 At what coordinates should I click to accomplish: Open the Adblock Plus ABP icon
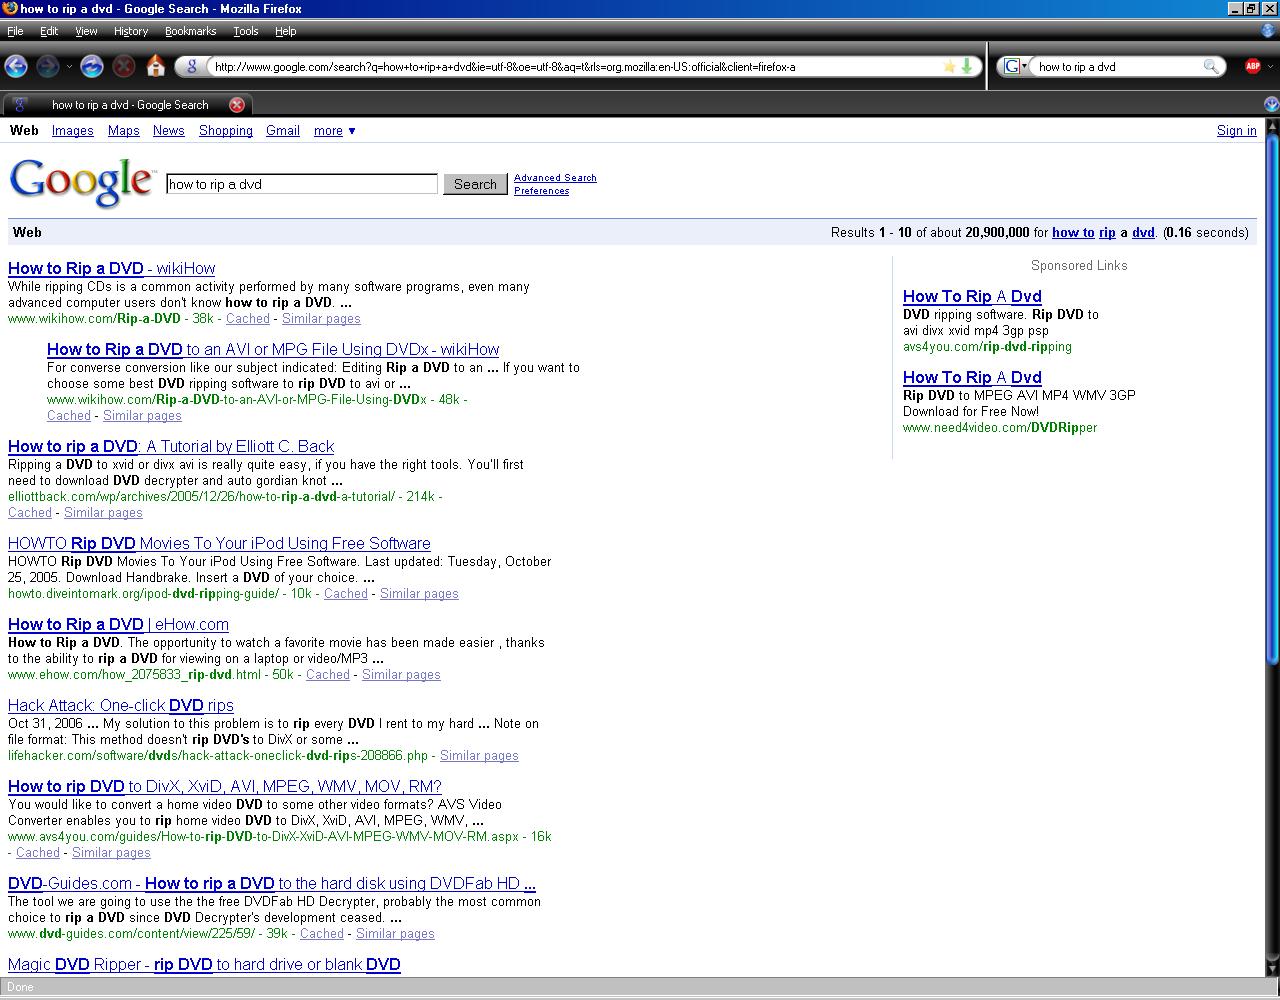coord(1253,66)
